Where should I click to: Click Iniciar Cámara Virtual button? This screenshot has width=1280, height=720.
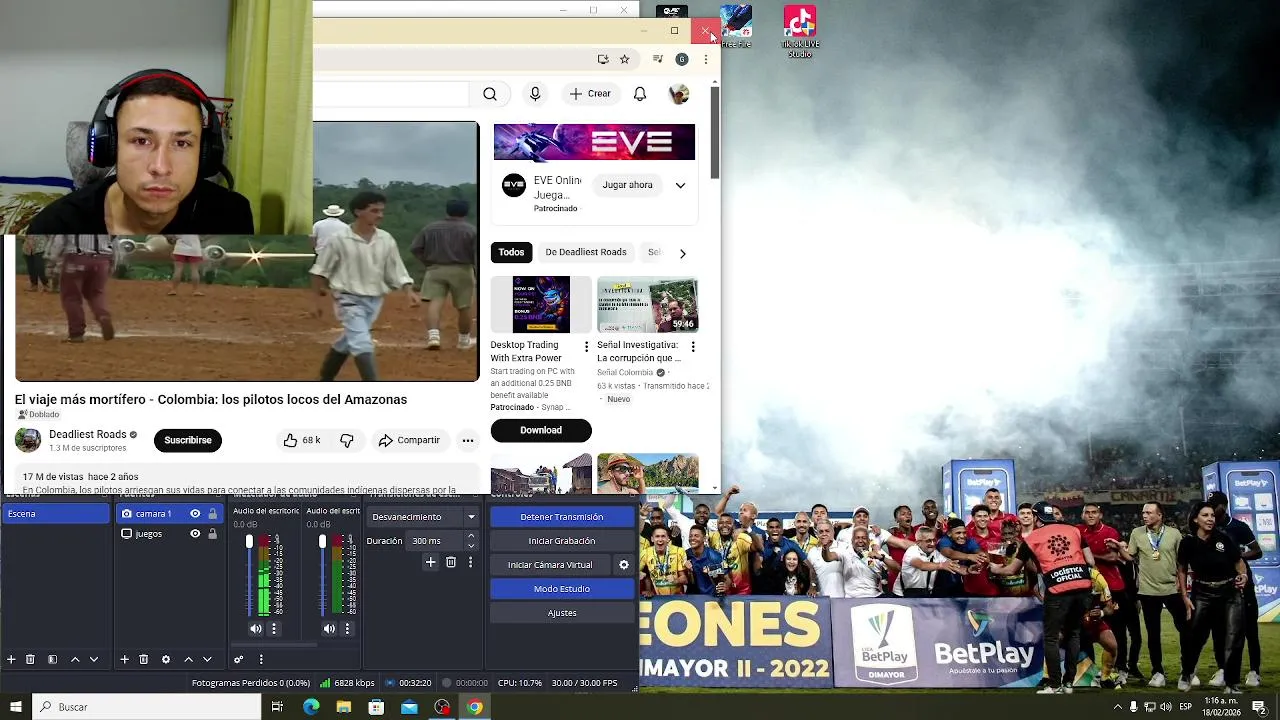[x=550, y=565]
